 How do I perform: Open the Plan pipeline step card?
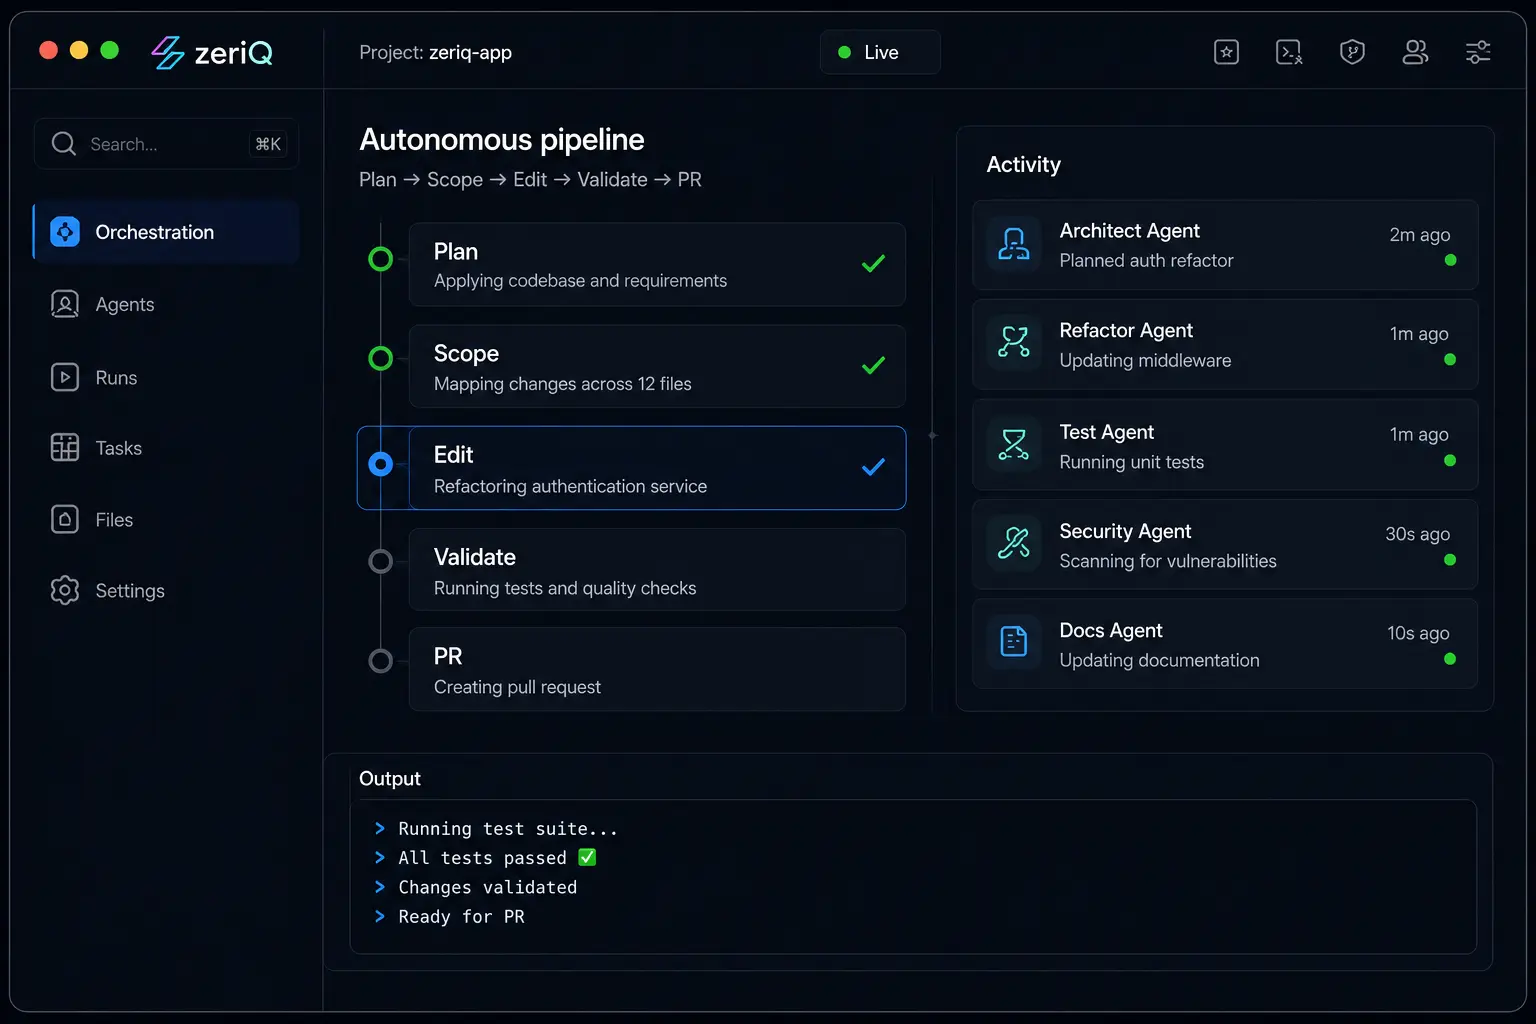(x=657, y=264)
